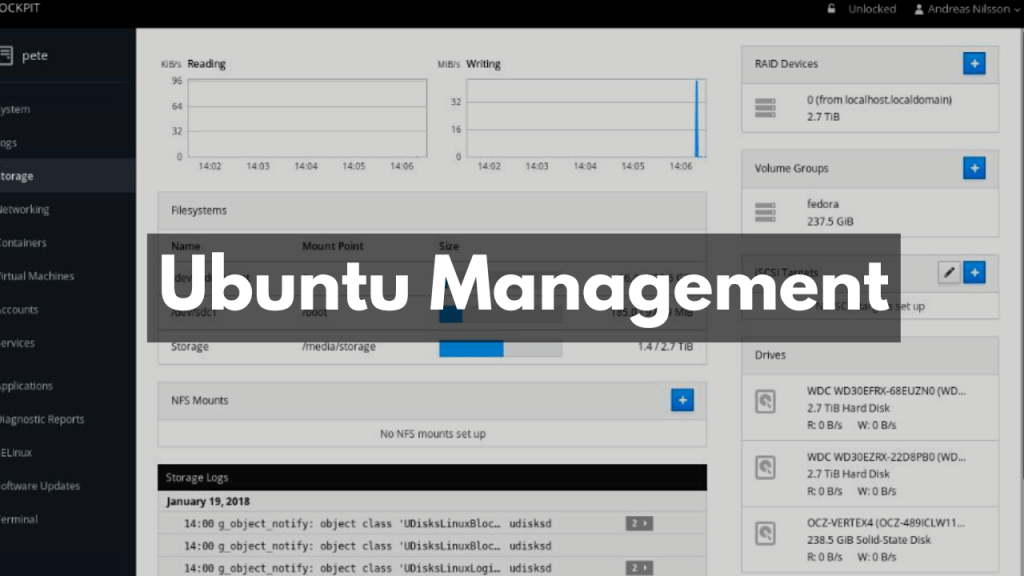
Task: Open the RAID device 0 (from localhost.localdomain)
Action: (x=870, y=108)
